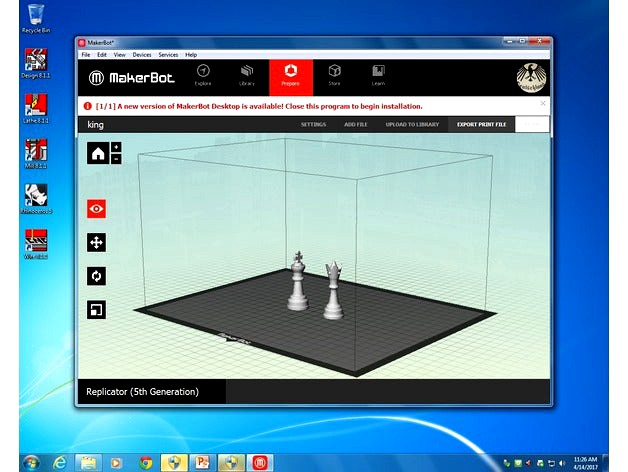The image size is (628, 472).
Task: Toggle the red eye View mode
Action: pos(97,208)
